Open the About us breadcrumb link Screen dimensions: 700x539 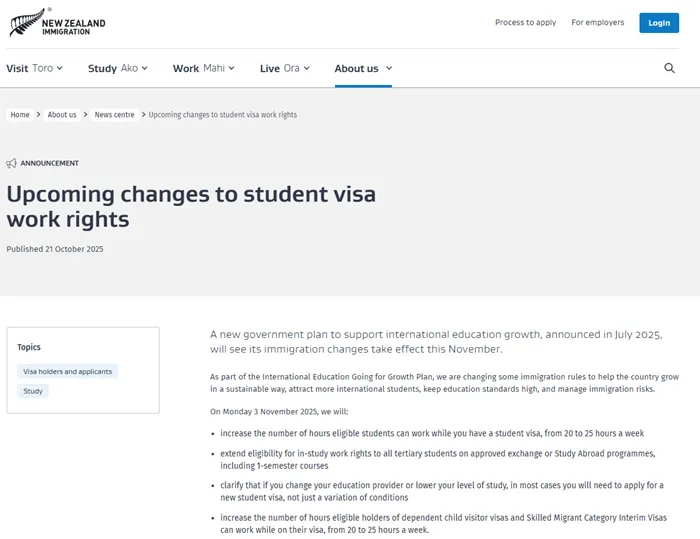[x=62, y=115]
